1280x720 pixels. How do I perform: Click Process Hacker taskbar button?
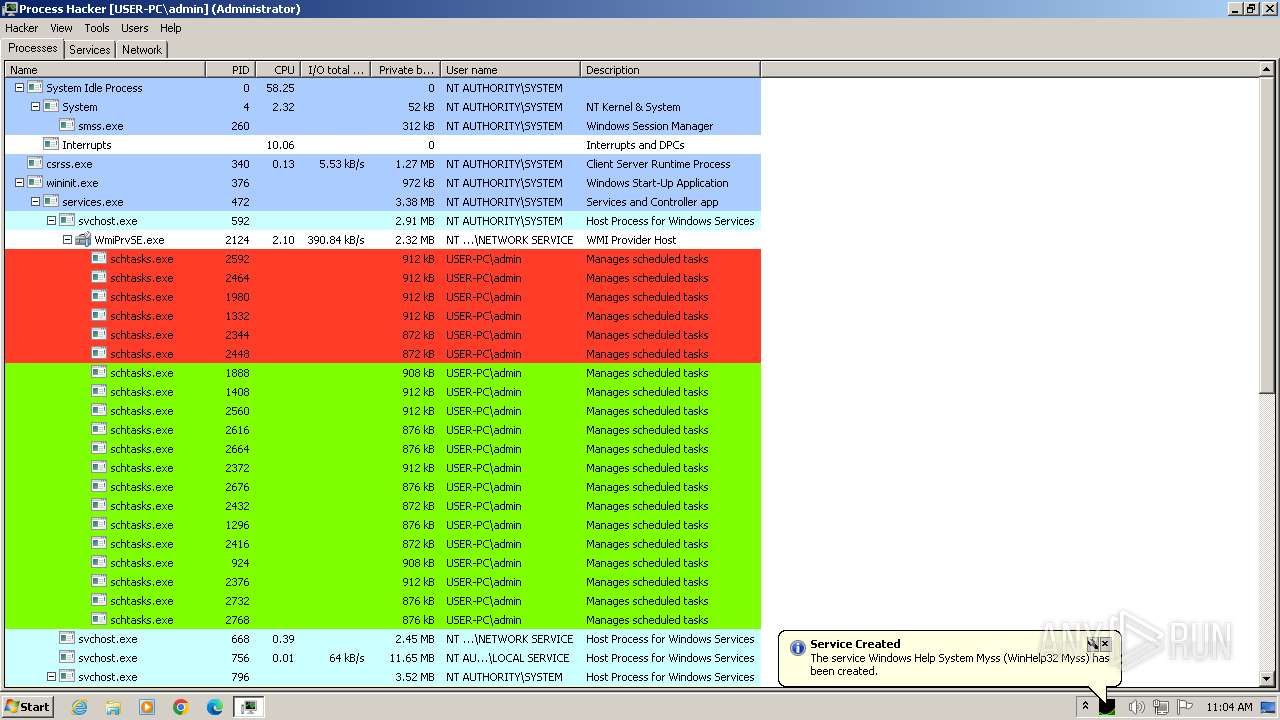249,707
